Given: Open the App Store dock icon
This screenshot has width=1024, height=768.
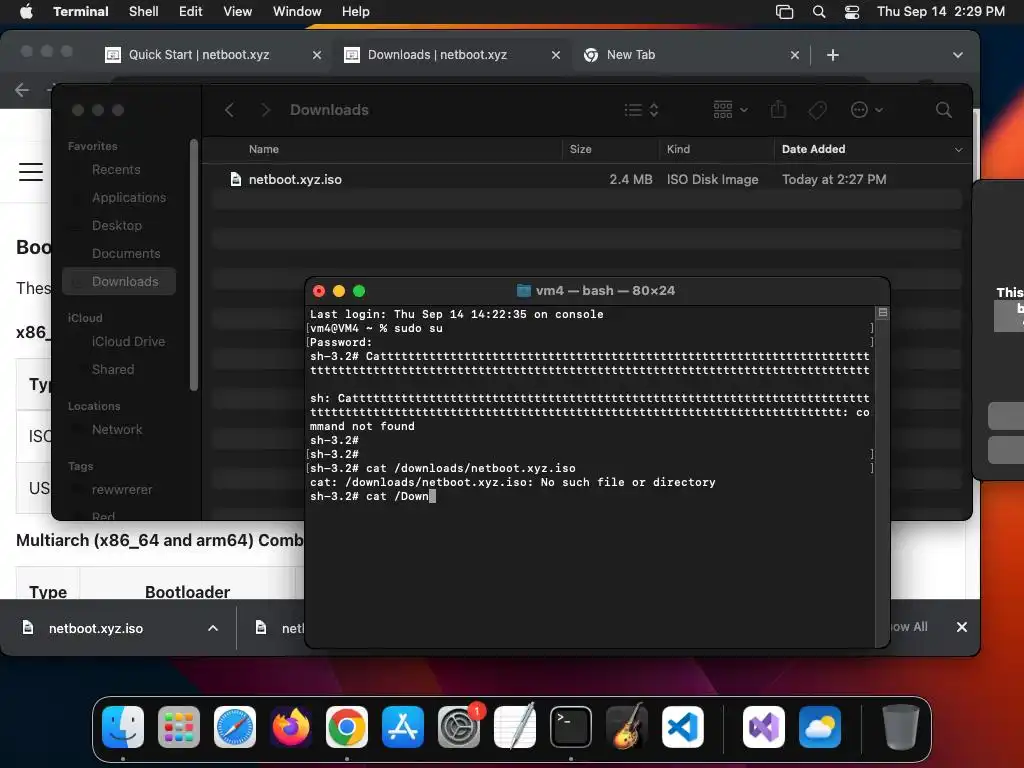Looking at the screenshot, I should click(403, 727).
